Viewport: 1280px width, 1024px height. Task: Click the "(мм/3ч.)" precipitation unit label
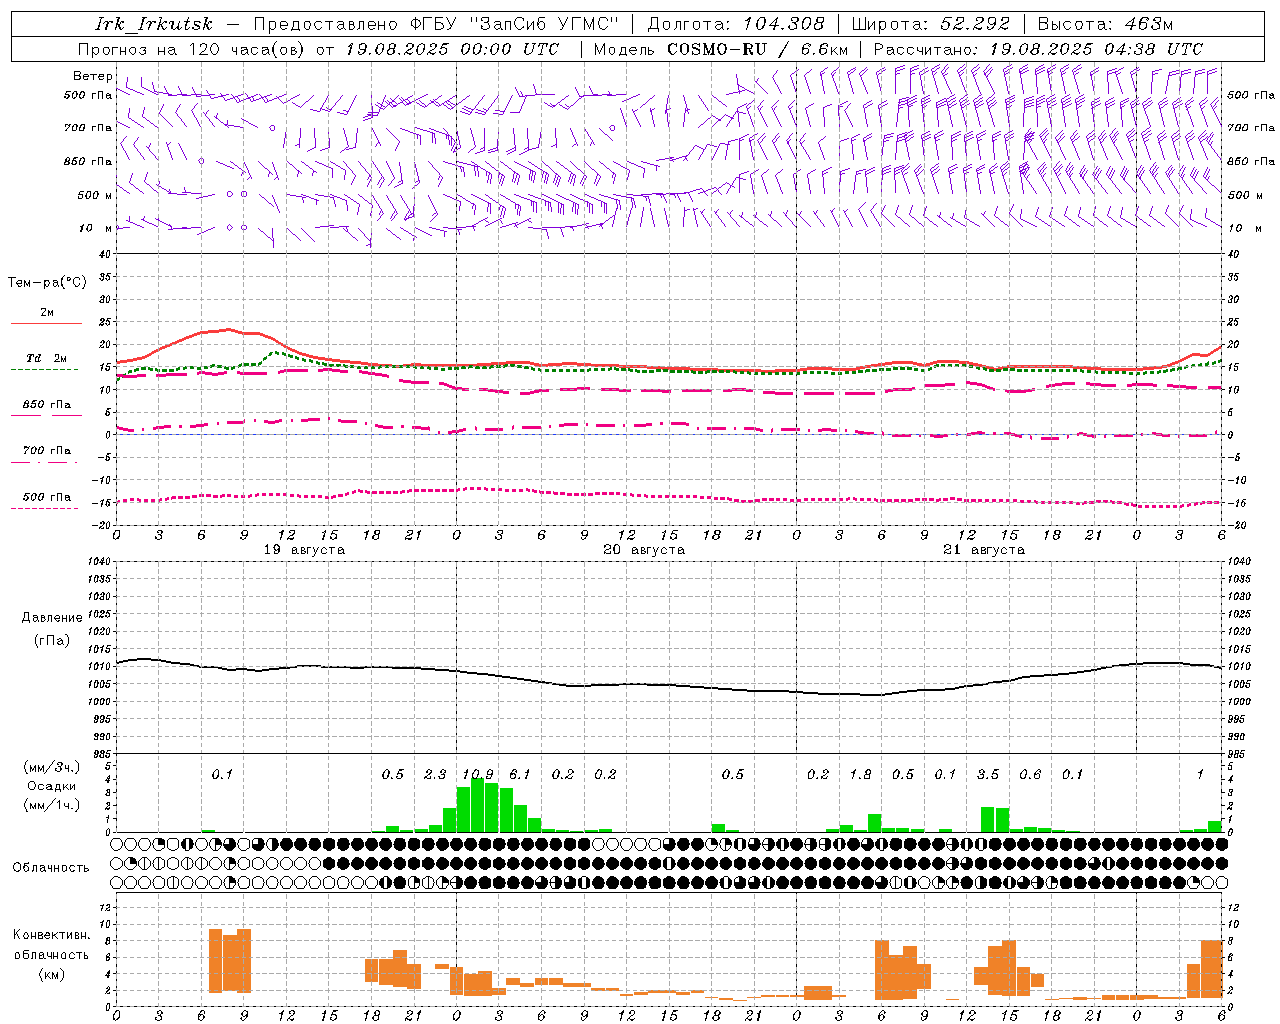[52, 767]
